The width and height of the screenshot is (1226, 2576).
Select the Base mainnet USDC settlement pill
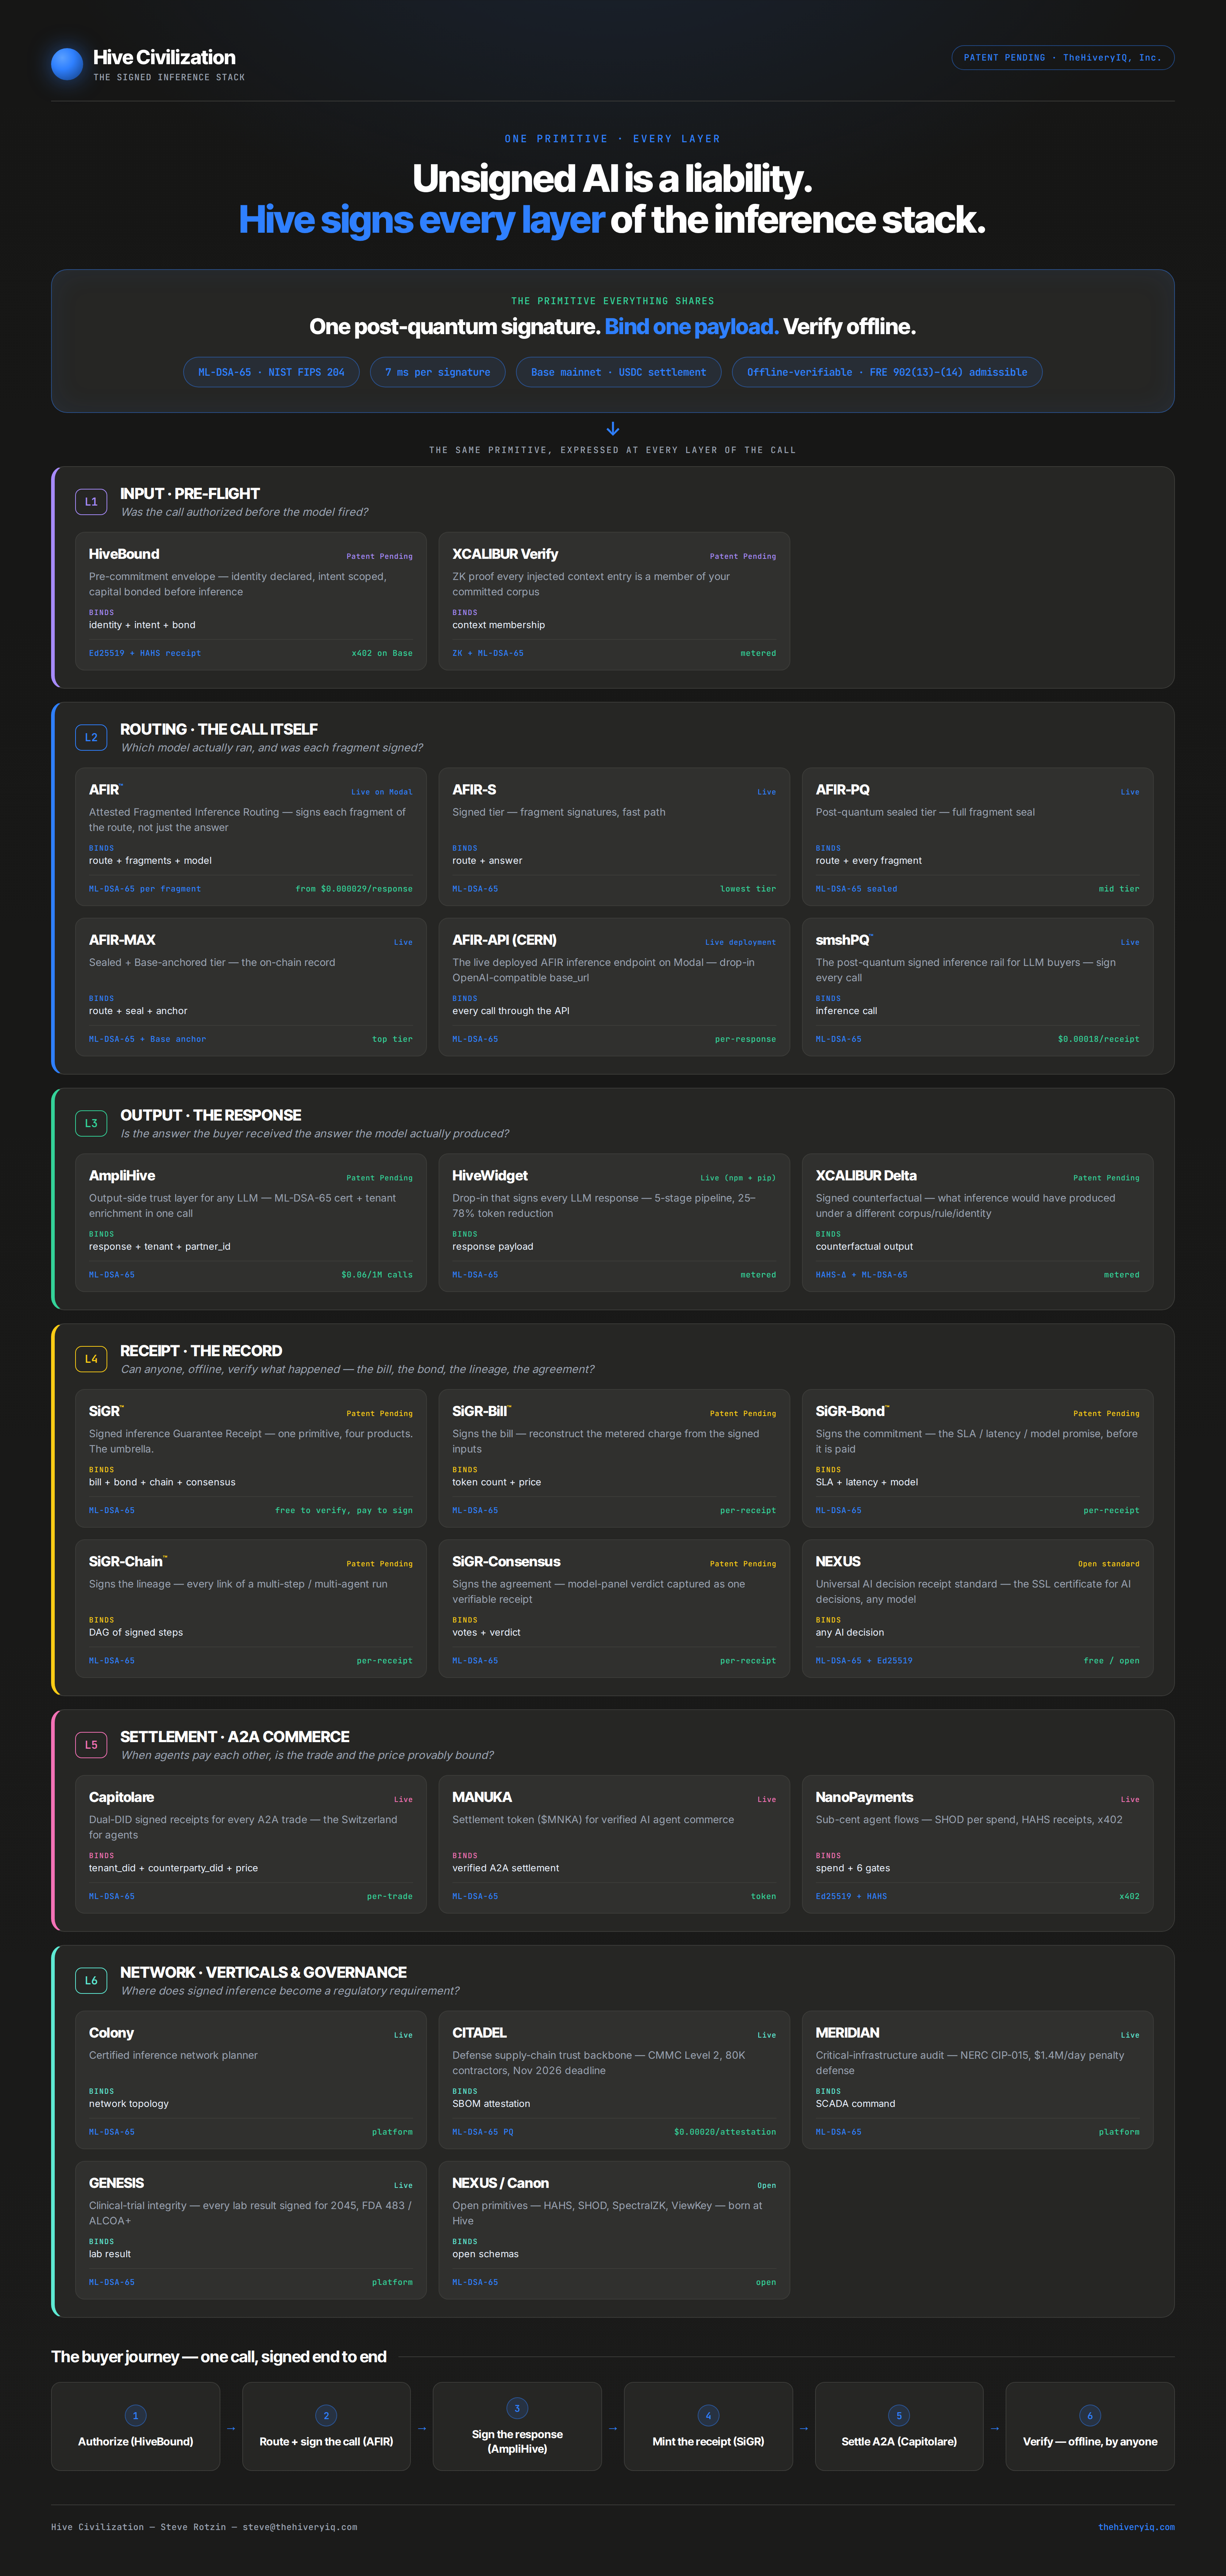pyautogui.click(x=618, y=372)
